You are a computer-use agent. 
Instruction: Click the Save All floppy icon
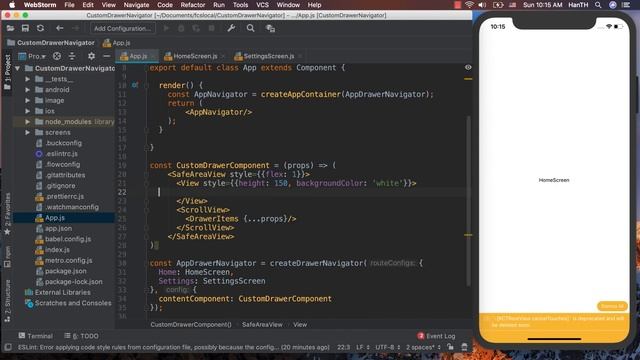pos(25,28)
